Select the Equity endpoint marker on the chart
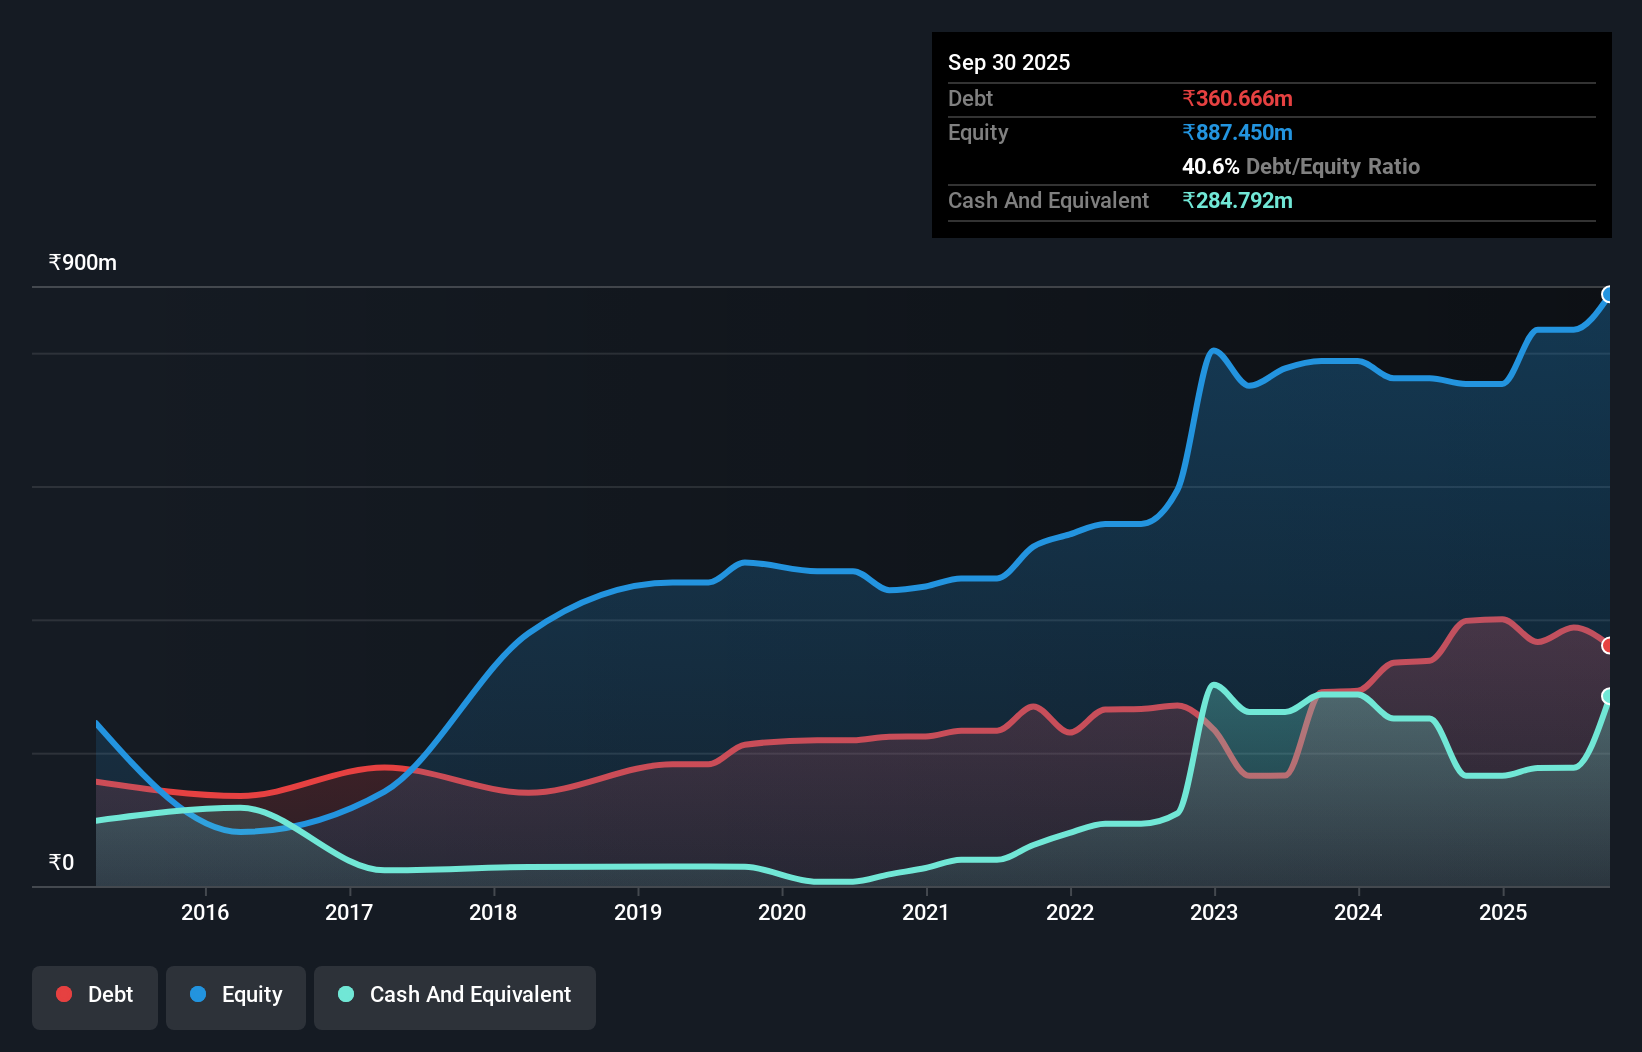 tap(1609, 294)
